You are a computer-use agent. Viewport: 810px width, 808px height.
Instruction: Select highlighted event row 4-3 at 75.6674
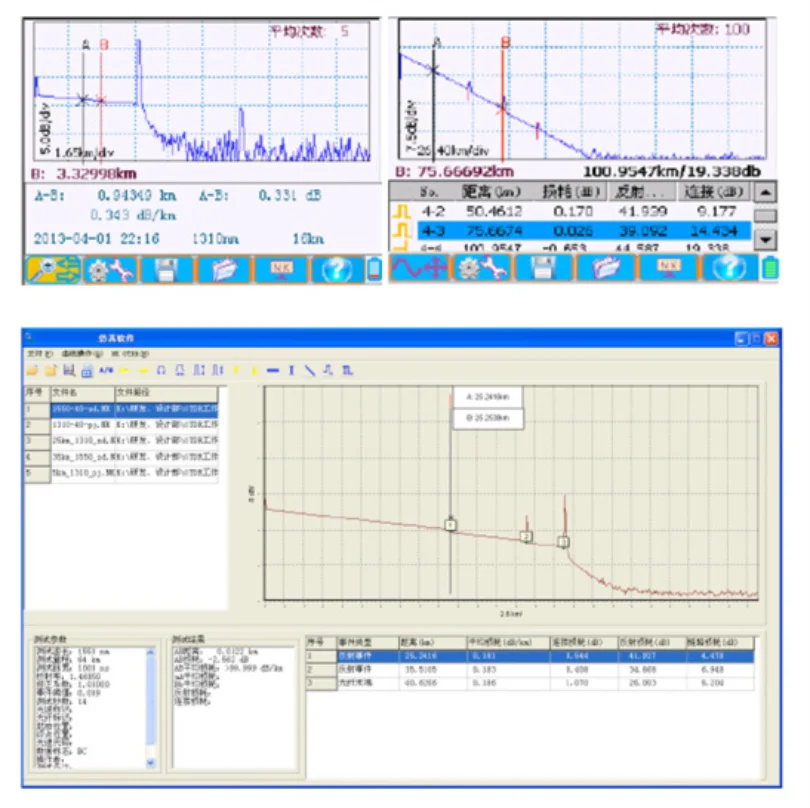pyautogui.click(x=571, y=230)
